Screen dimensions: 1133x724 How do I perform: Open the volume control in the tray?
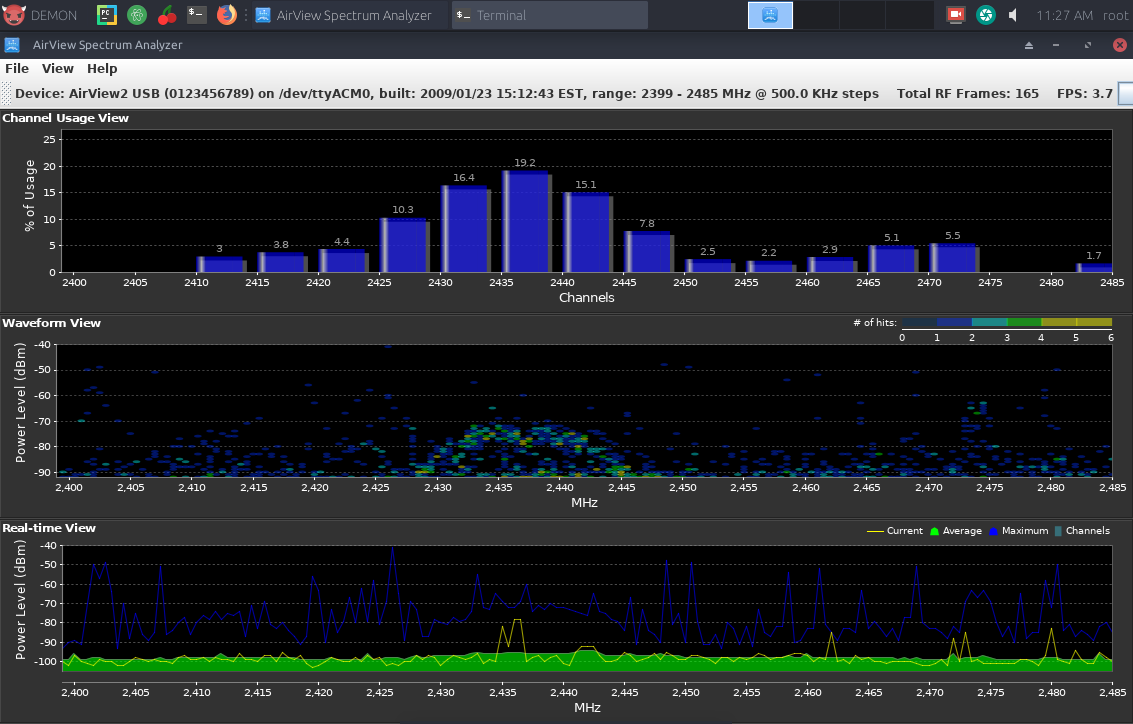[x=1013, y=15]
